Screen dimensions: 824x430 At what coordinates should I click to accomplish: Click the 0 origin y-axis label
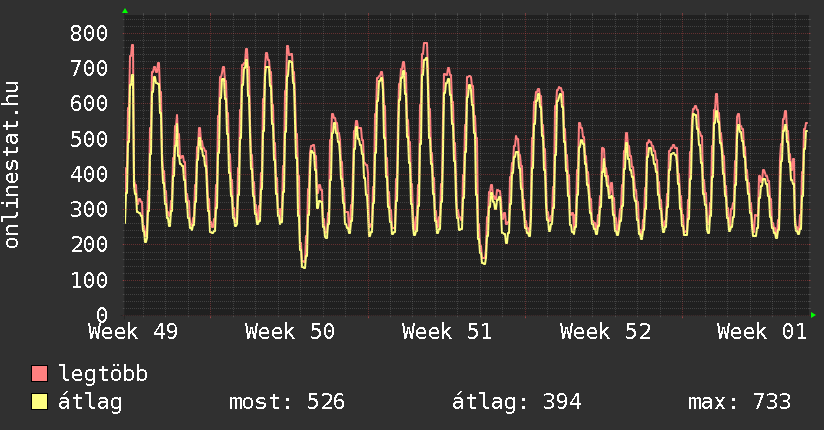pyautogui.click(x=101, y=315)
